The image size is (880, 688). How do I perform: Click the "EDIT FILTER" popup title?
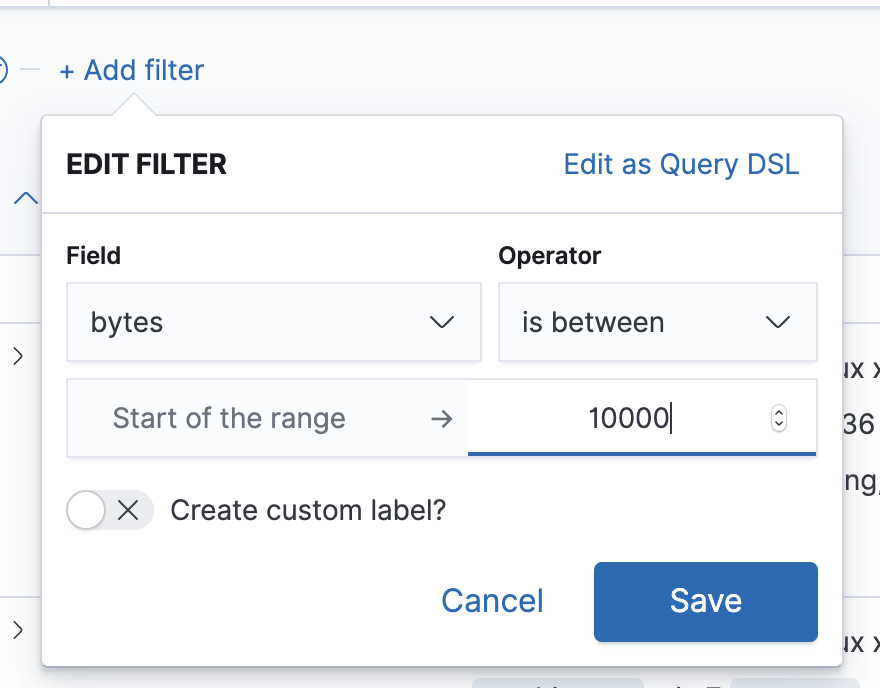tap(147, 164)
